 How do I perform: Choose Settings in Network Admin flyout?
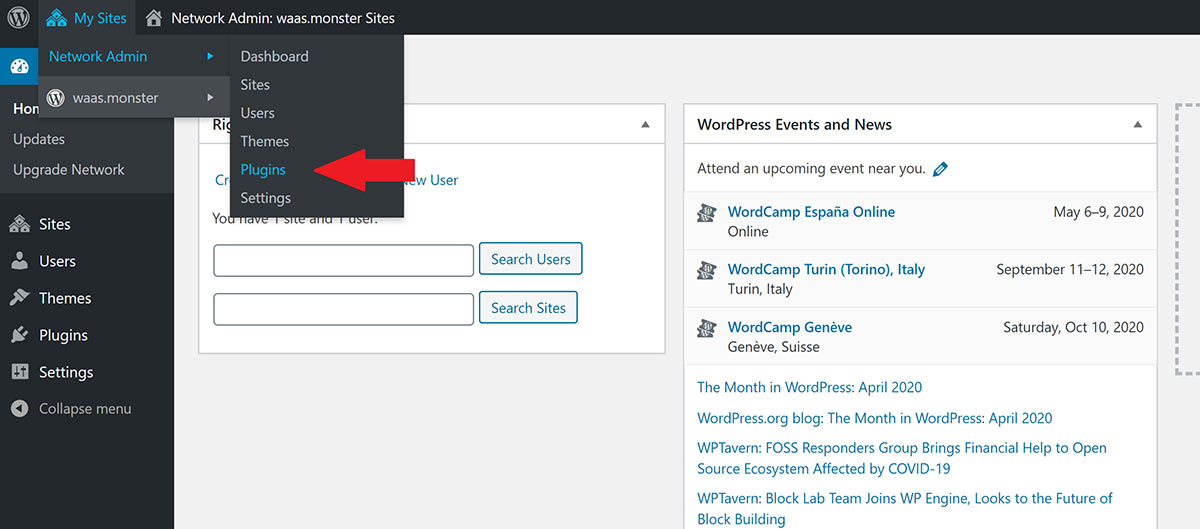pos(266,198)
